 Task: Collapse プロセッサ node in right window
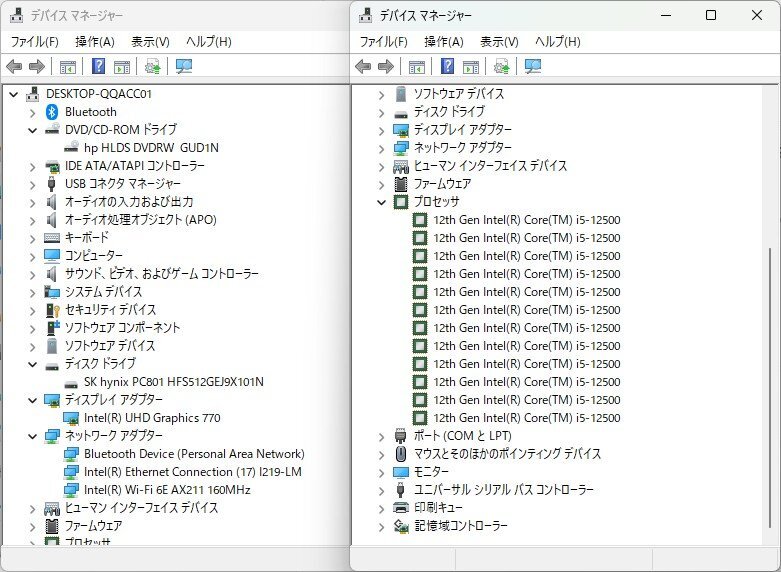click(382, 202)
